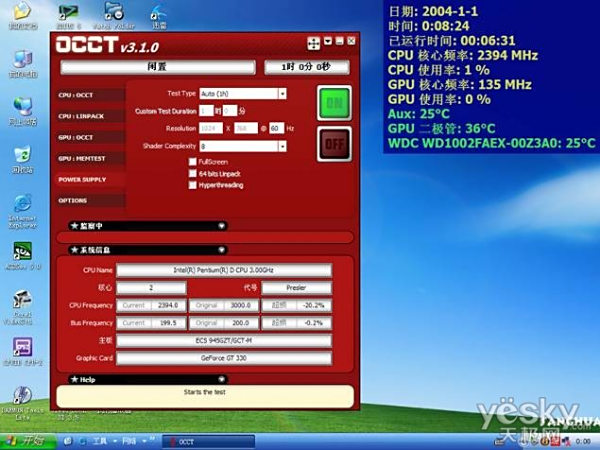Click the OCCT taskbar button
600x450 pixels.
tap(209, 442)
